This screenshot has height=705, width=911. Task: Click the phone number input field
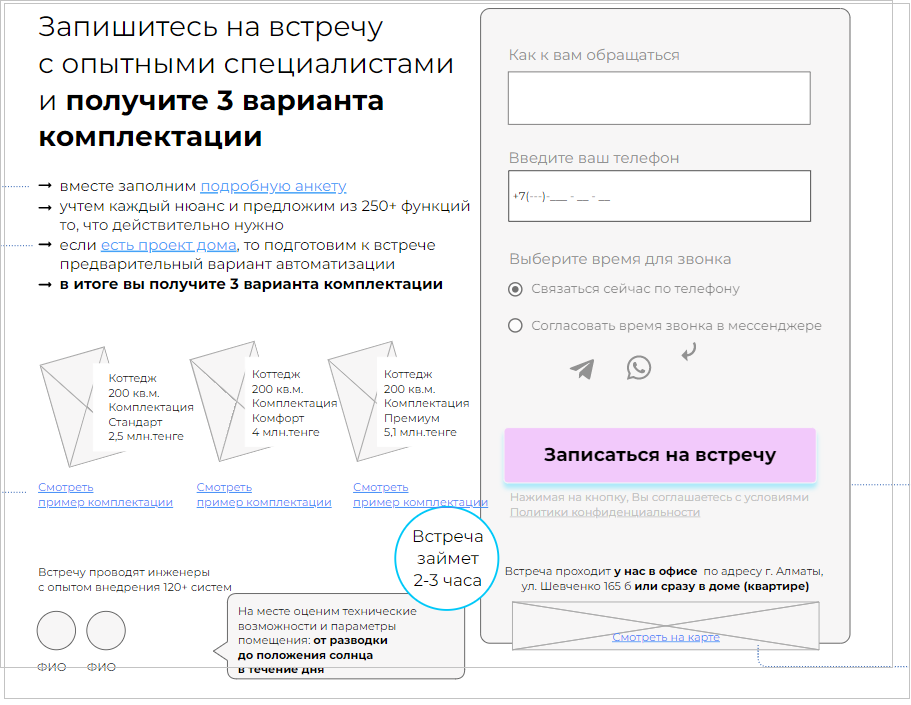tap(658, 196)
